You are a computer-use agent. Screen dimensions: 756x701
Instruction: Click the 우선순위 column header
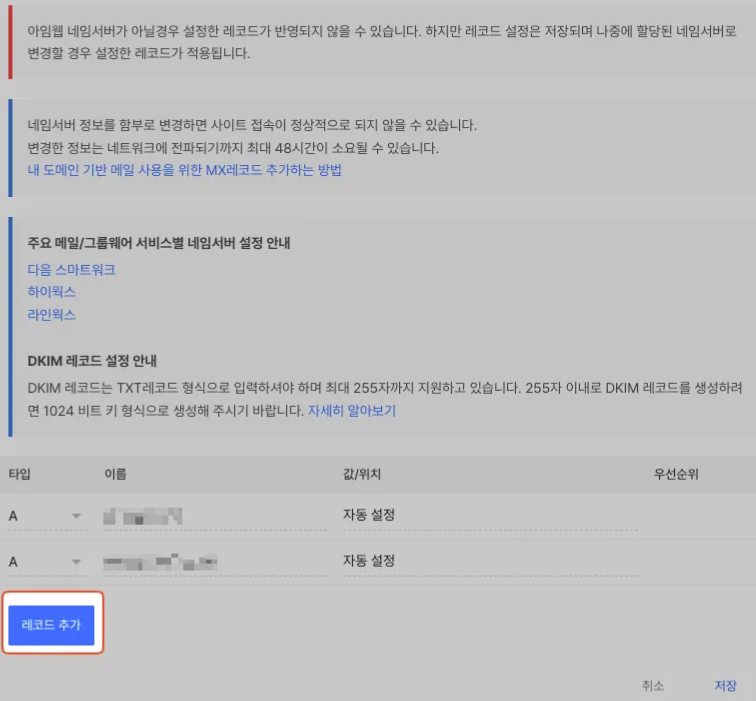tap(676, 474)
